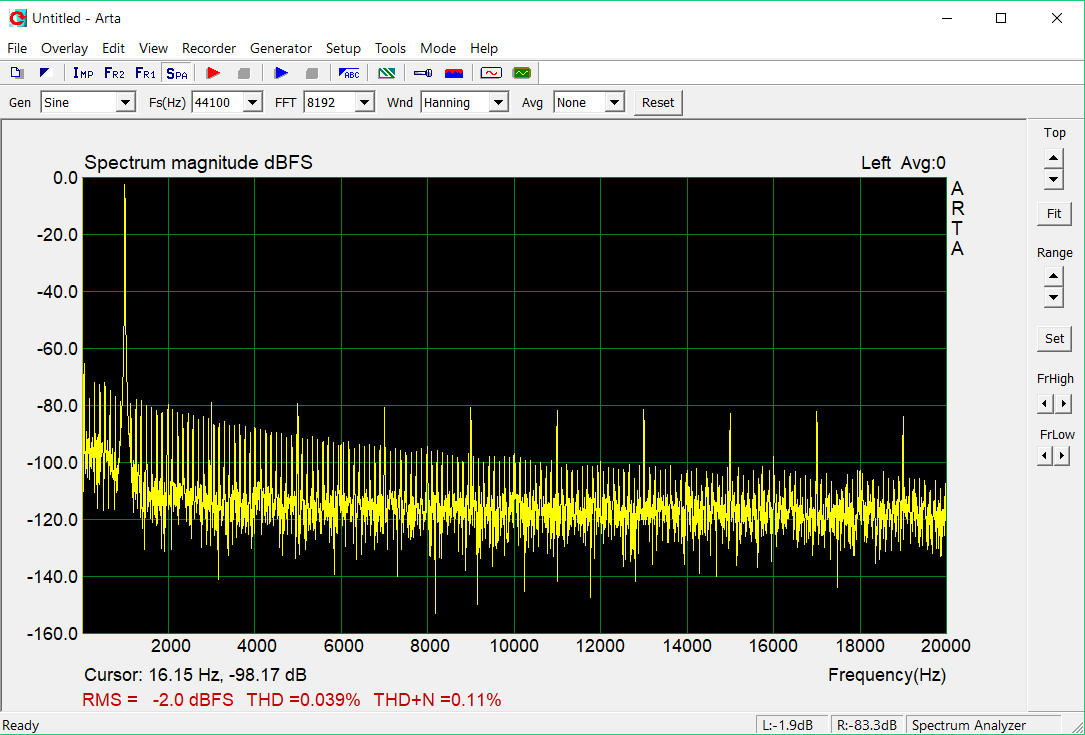Screen dimensions: 1085x735
Task: Click the '10000' frequency axis tick label
Action: click(x=514, y=646)
